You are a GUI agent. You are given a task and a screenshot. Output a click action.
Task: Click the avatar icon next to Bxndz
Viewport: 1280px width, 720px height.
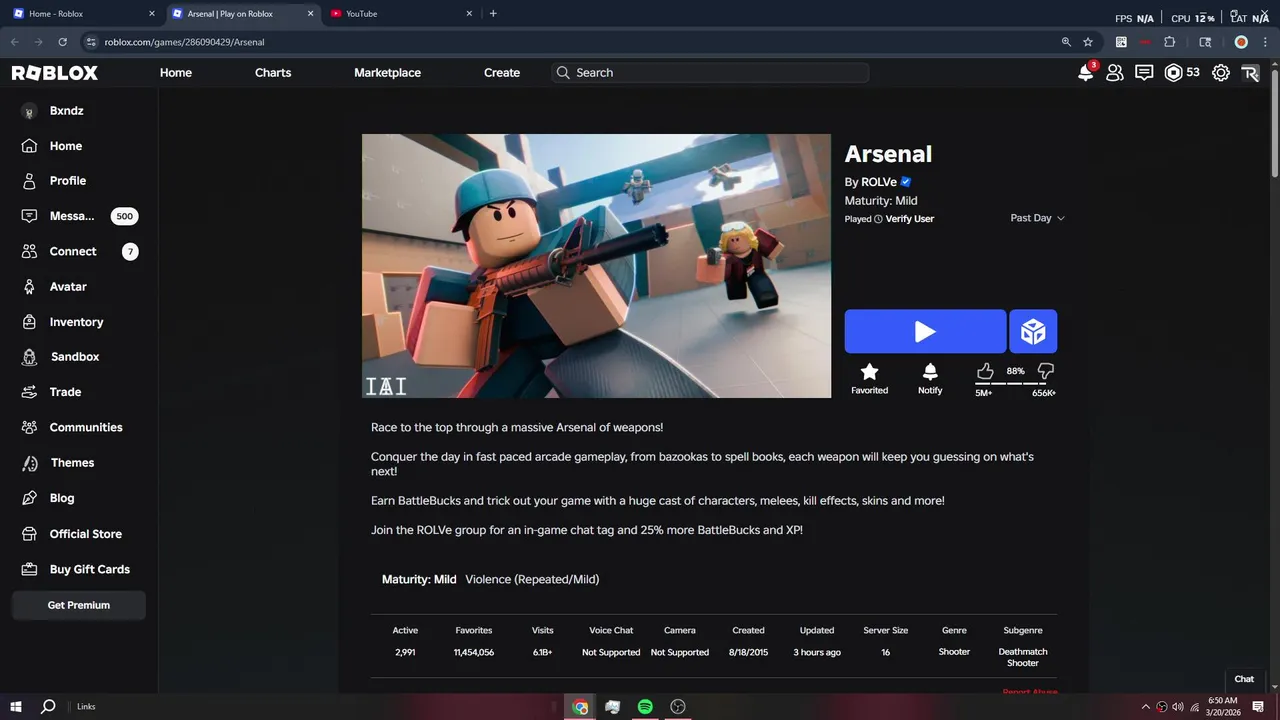(x=29, y=111)
